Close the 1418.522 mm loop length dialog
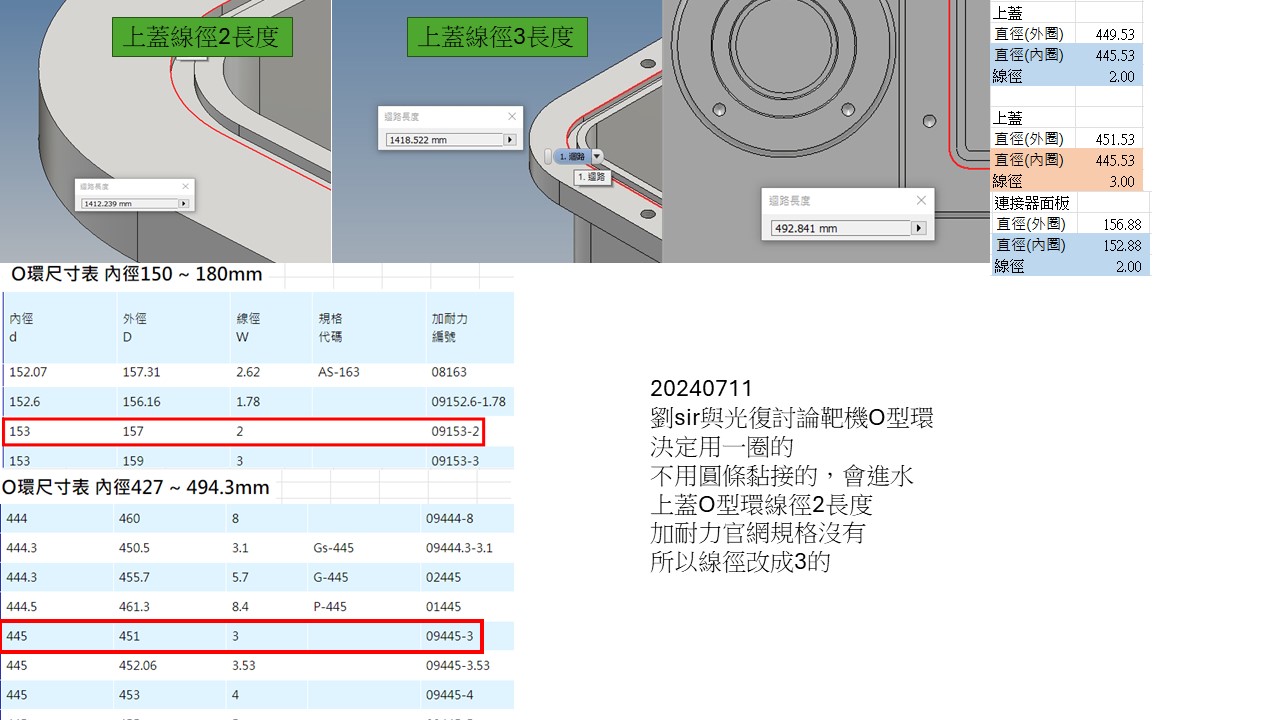Screen dimensions: 1280x720 click(x=512, y=117)
